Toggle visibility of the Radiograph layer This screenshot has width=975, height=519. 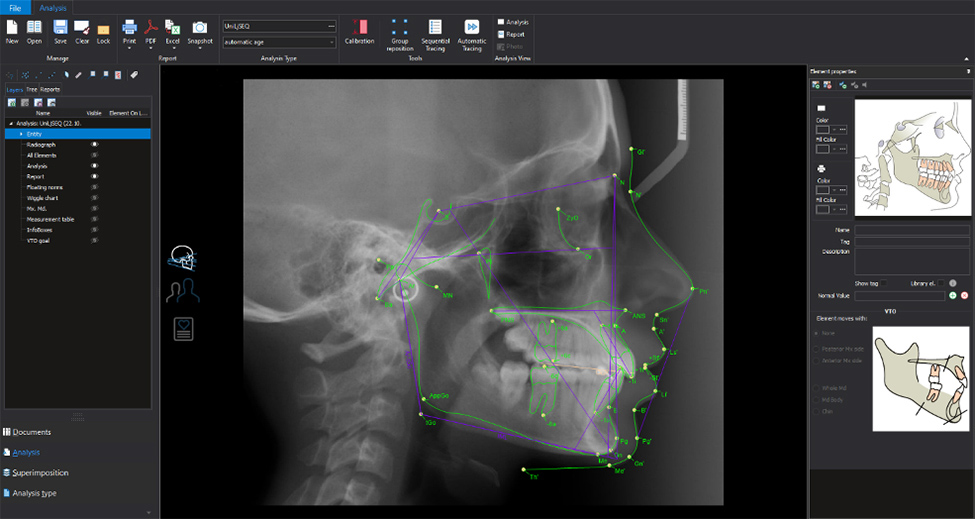click(95, 144)
